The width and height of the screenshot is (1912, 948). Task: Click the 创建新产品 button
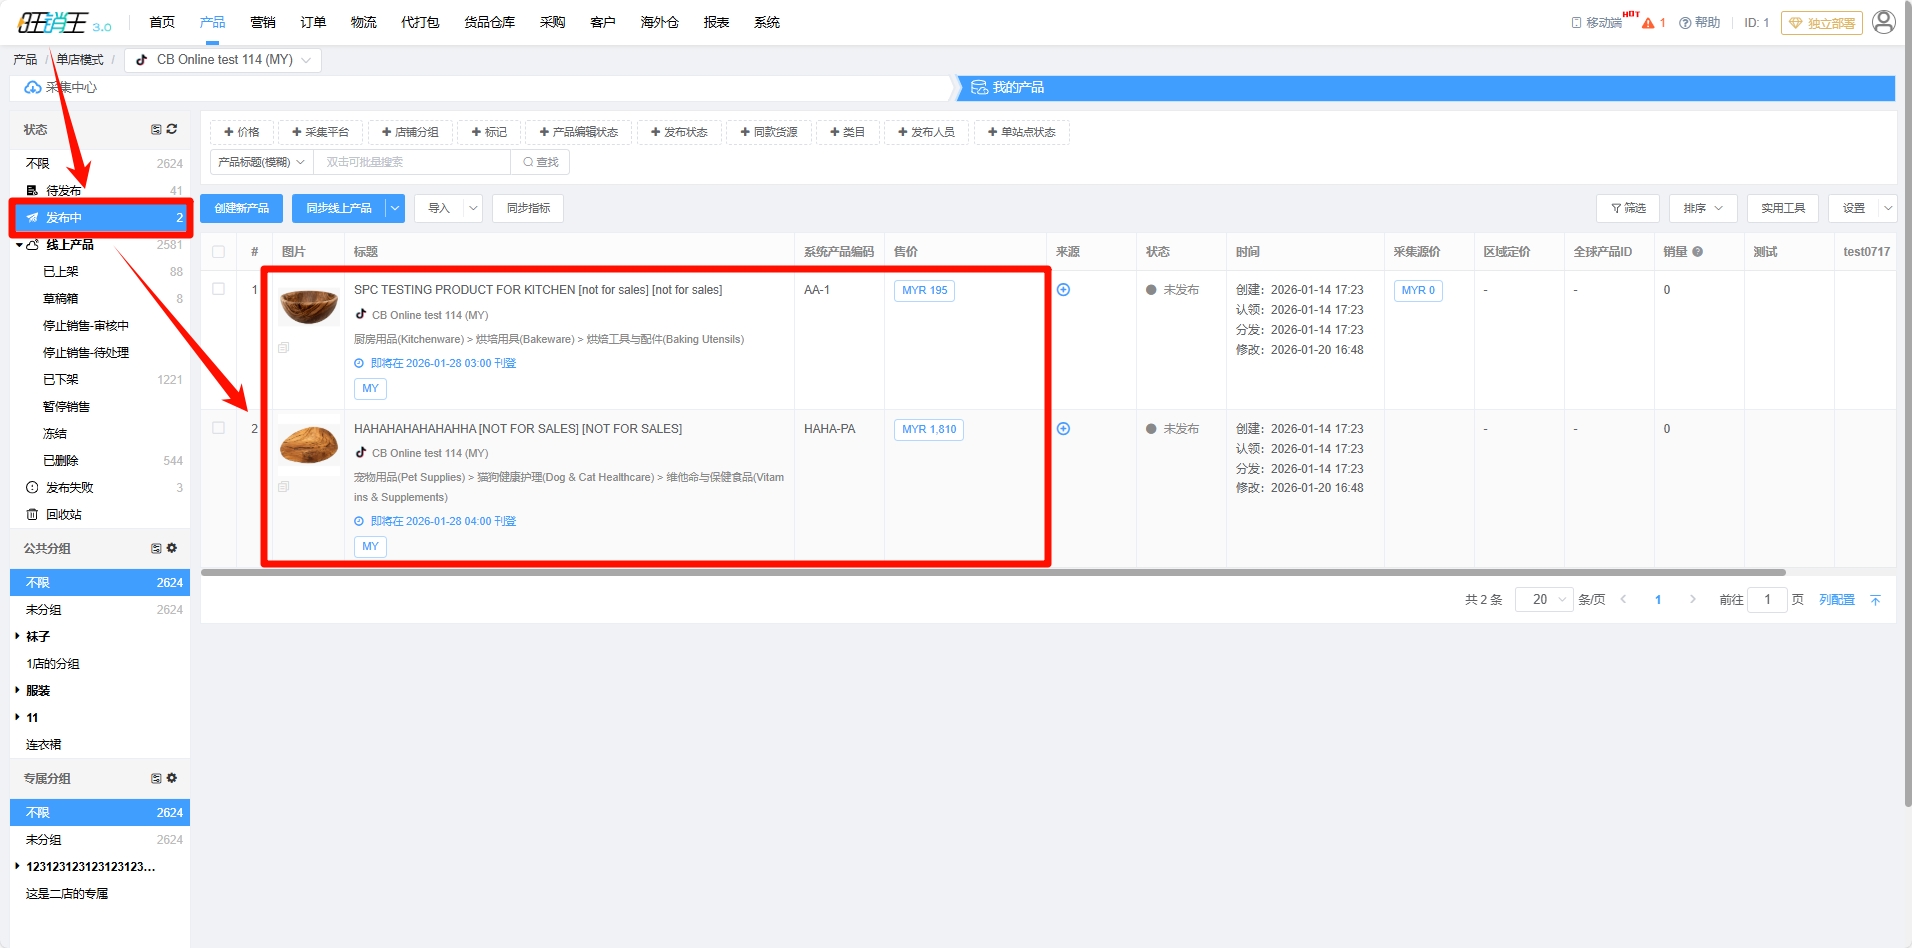(241, 208)
